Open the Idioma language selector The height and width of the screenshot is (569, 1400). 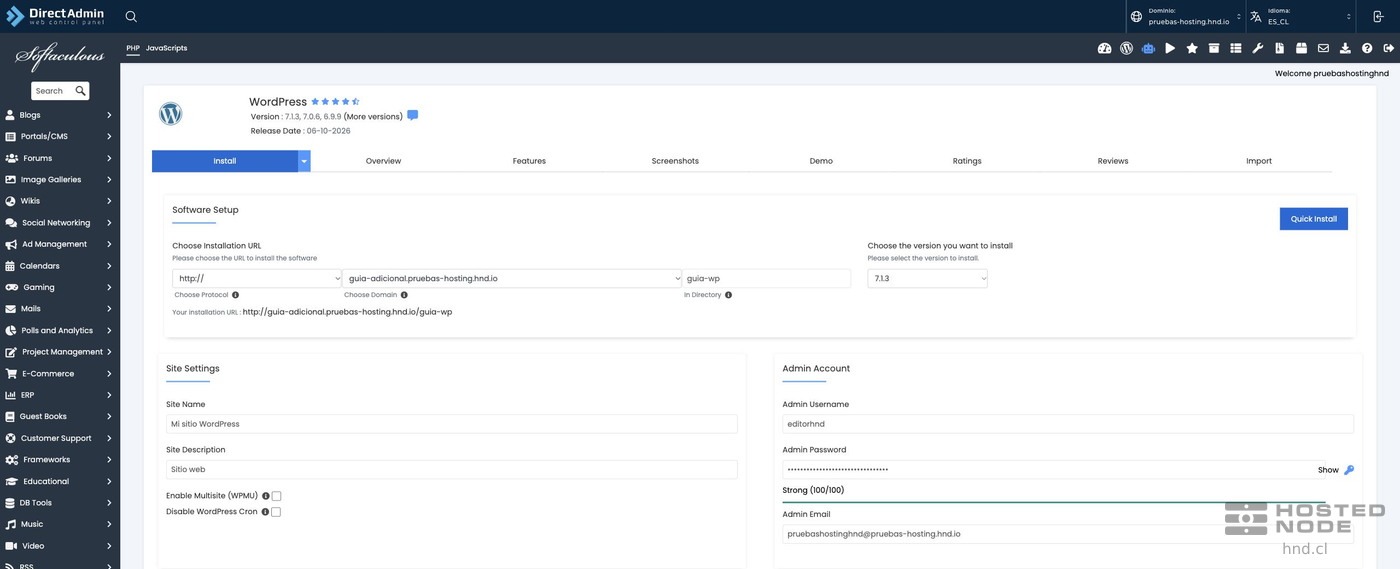[1299, 16]
